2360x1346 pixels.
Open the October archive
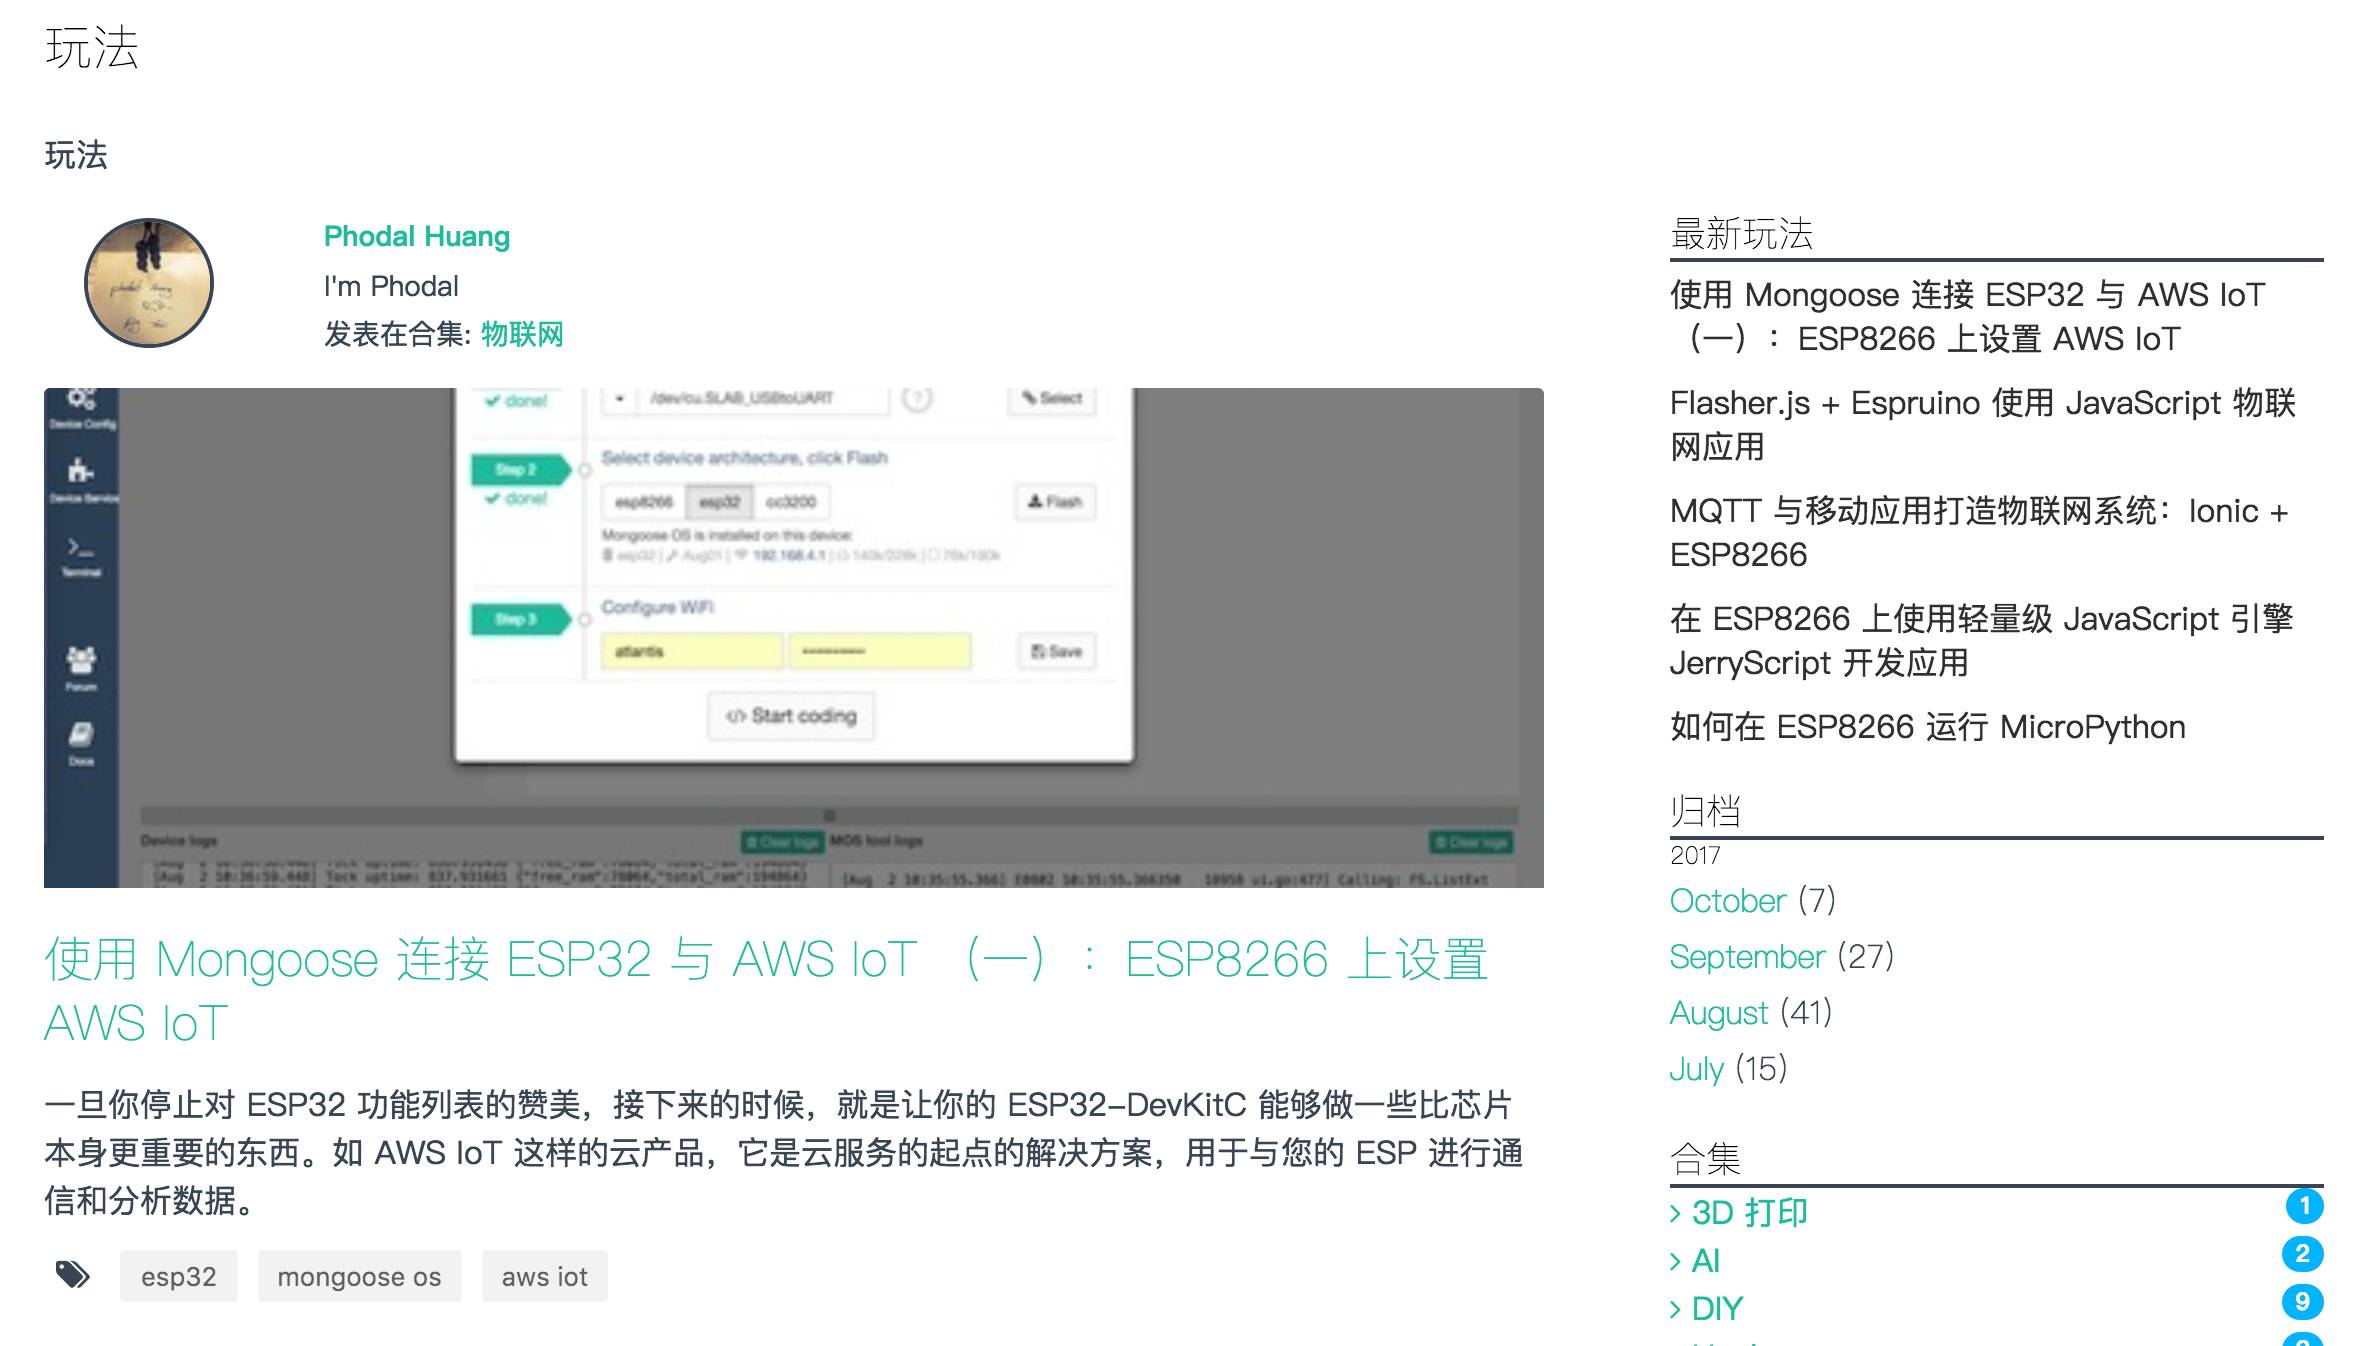click(1727, 901)
